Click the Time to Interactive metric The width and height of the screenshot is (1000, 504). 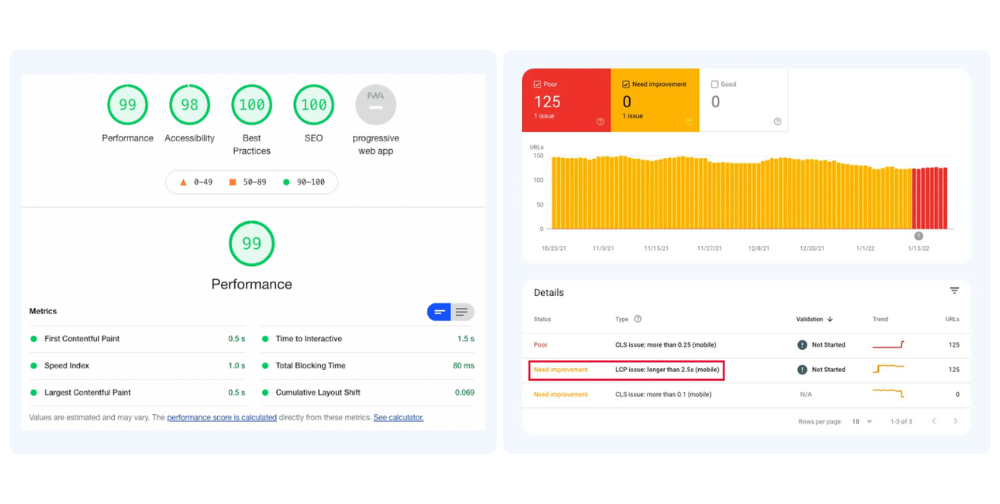point(368,339)
